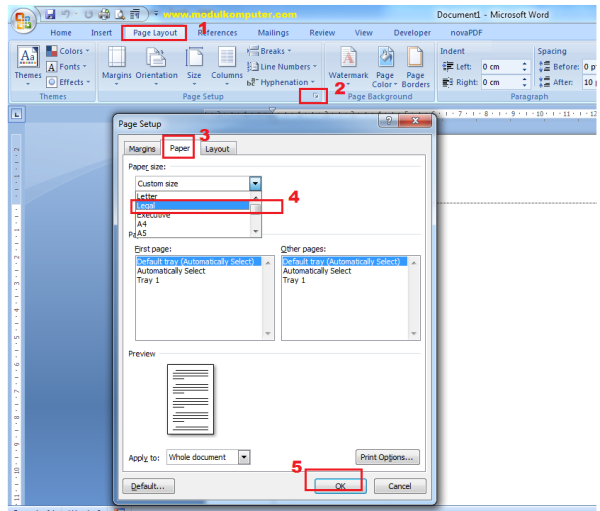The height and width of the screenshot is (511, 600).
Task: Open the Apply to dropdown
Action: click(x=244, y=457)
